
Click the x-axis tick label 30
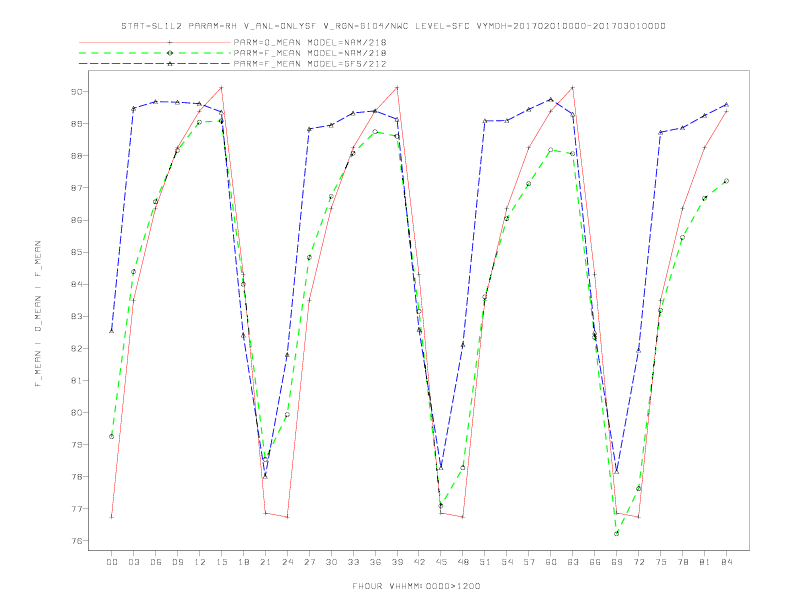pyautogui.click(x=331, y=562)
